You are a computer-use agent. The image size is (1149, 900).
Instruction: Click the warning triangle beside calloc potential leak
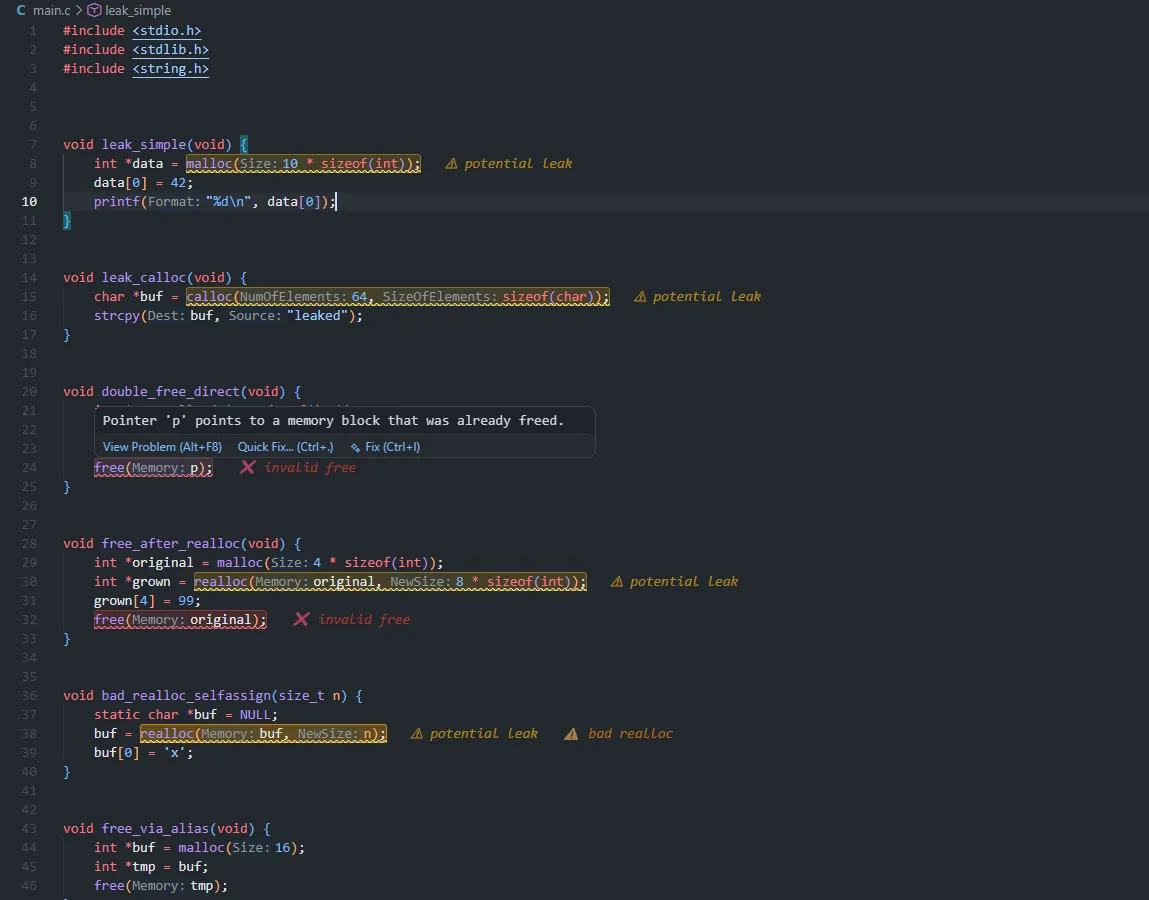pos(640,297)
